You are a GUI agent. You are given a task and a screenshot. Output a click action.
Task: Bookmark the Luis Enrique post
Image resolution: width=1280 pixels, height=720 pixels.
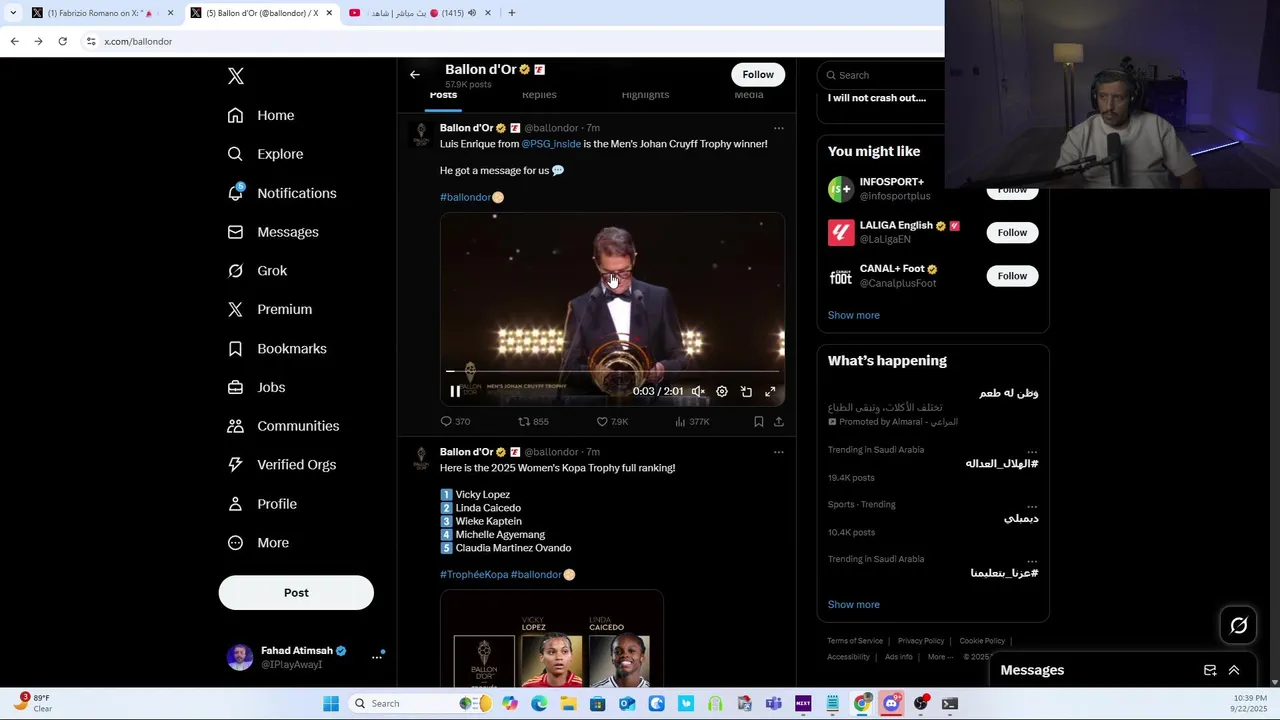pos(759,422)
